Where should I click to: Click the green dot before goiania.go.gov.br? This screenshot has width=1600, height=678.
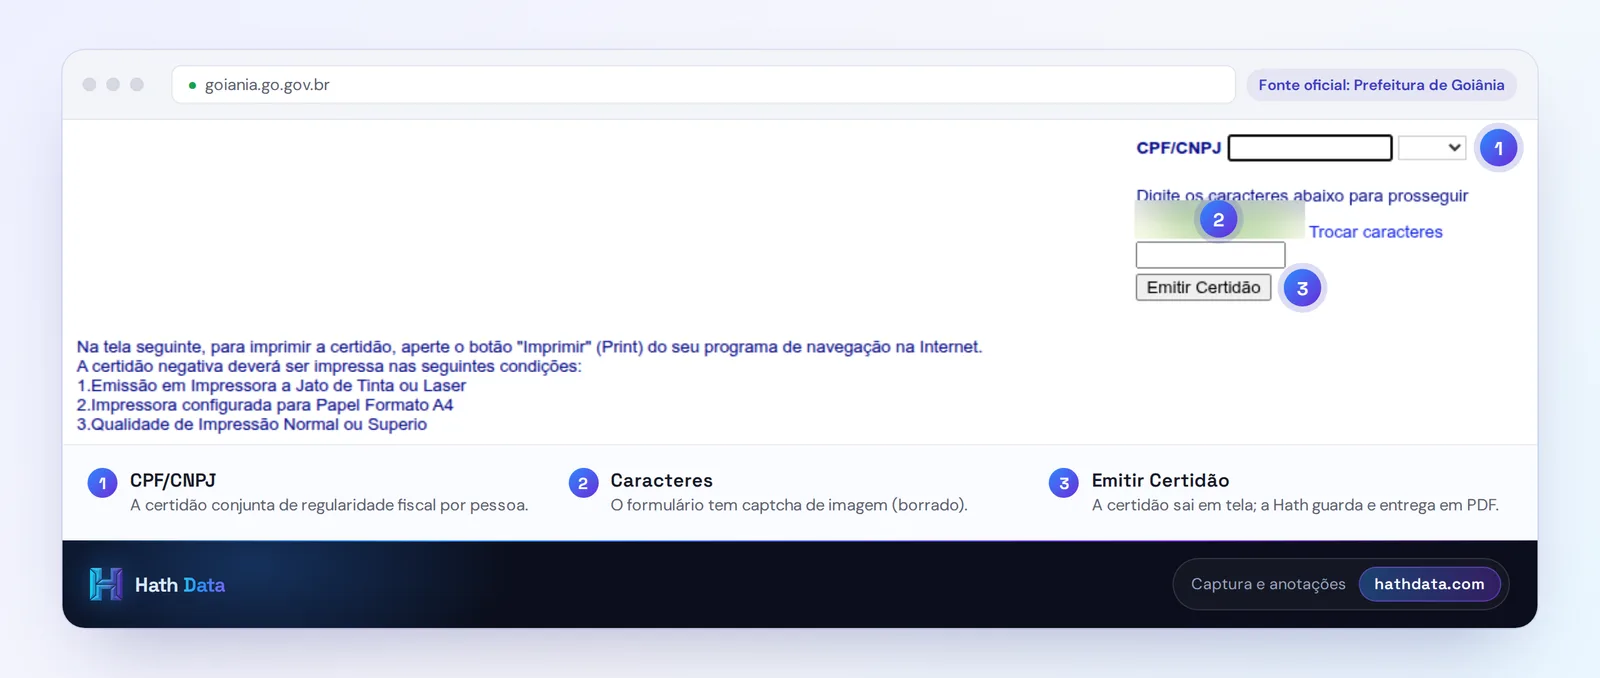[192, 85]
